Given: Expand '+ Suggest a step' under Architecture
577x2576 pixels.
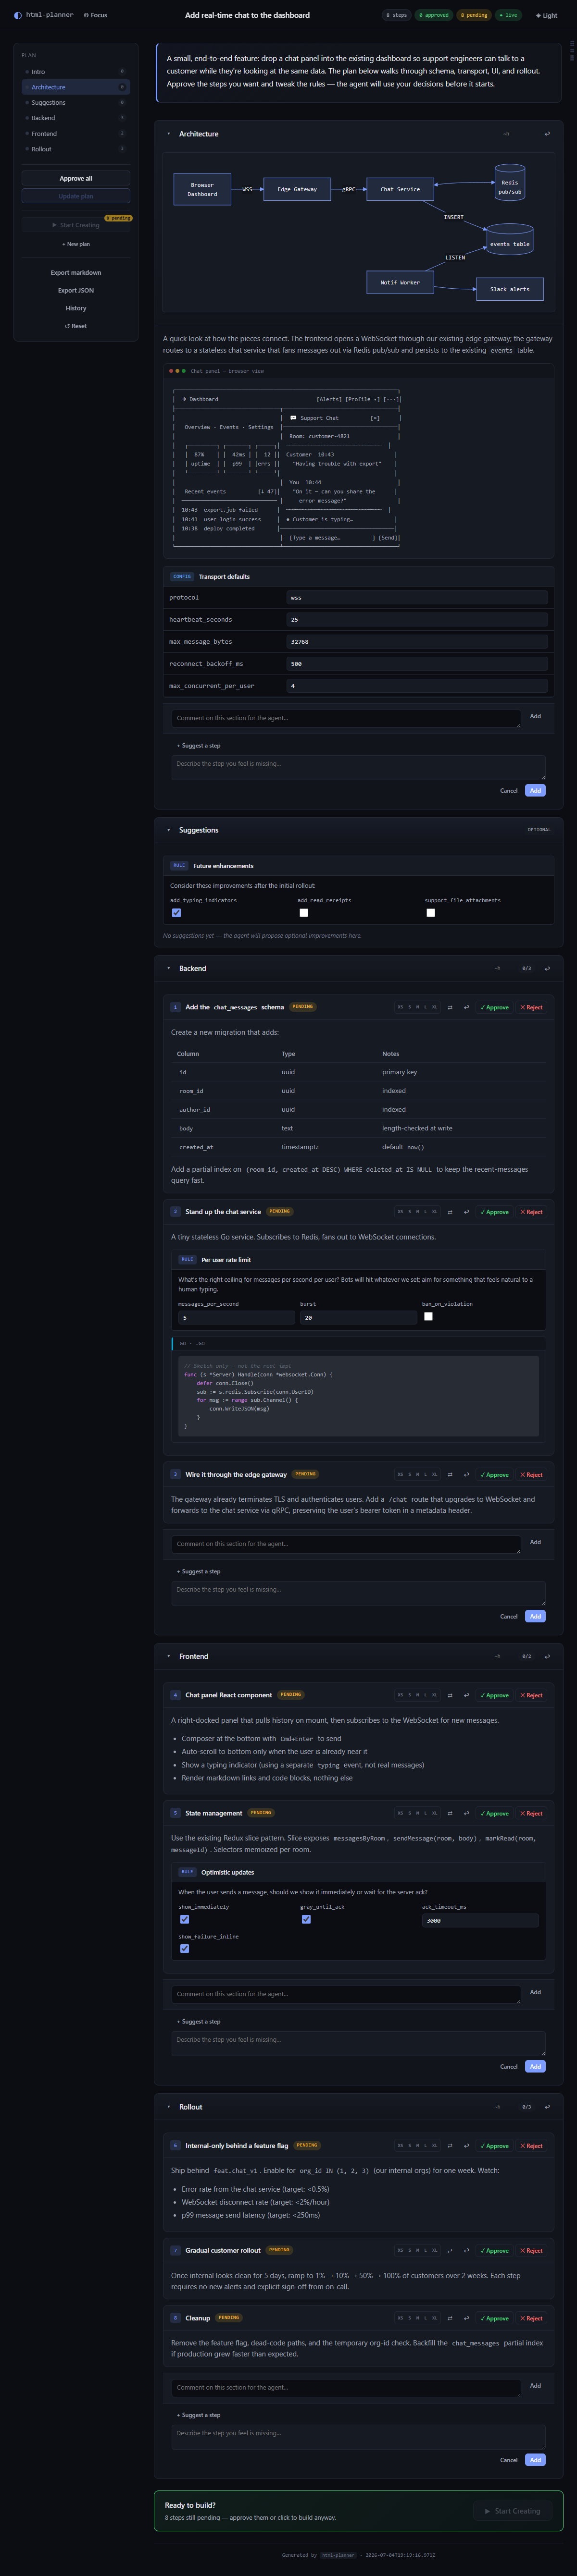Looking at the screenshot, I should 199,745.
